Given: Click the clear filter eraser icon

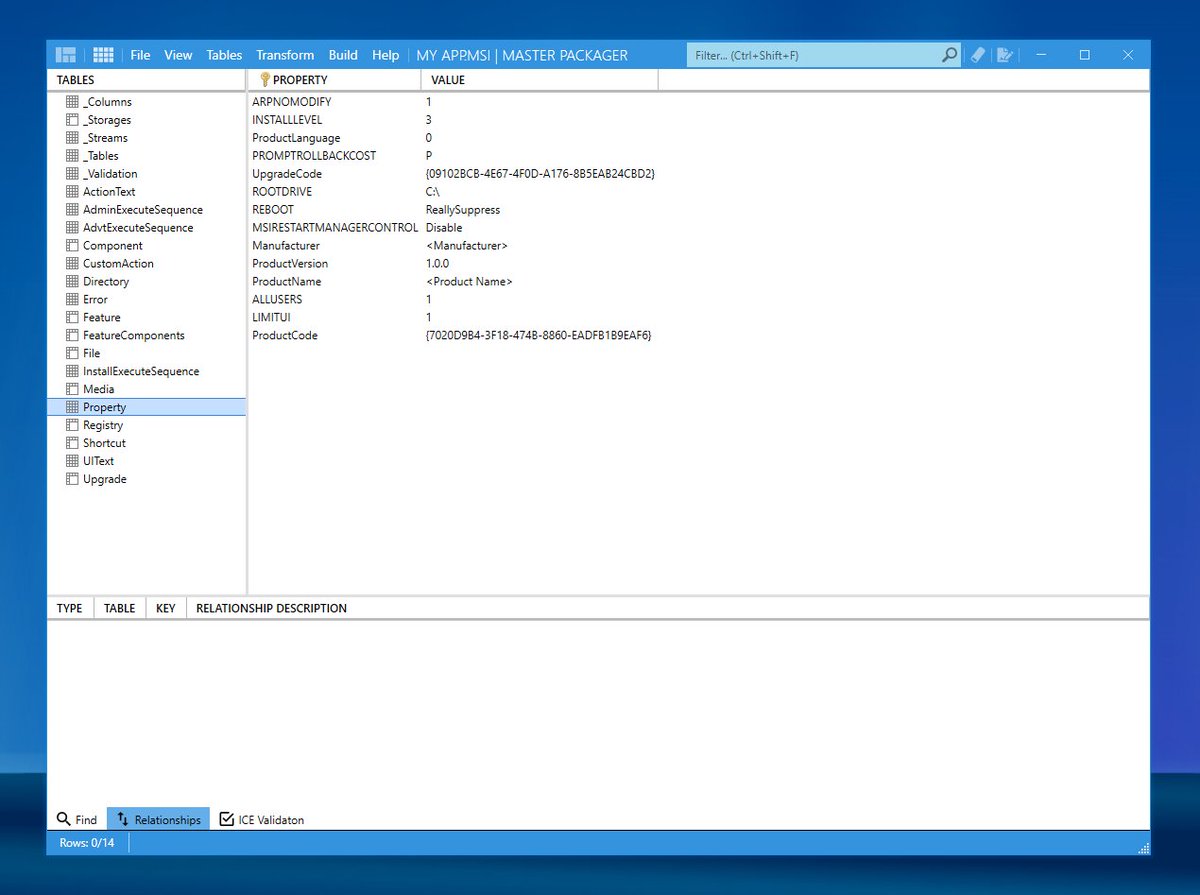Looking at the screenshot, I should pyautogui.click(x=977, y=54).
